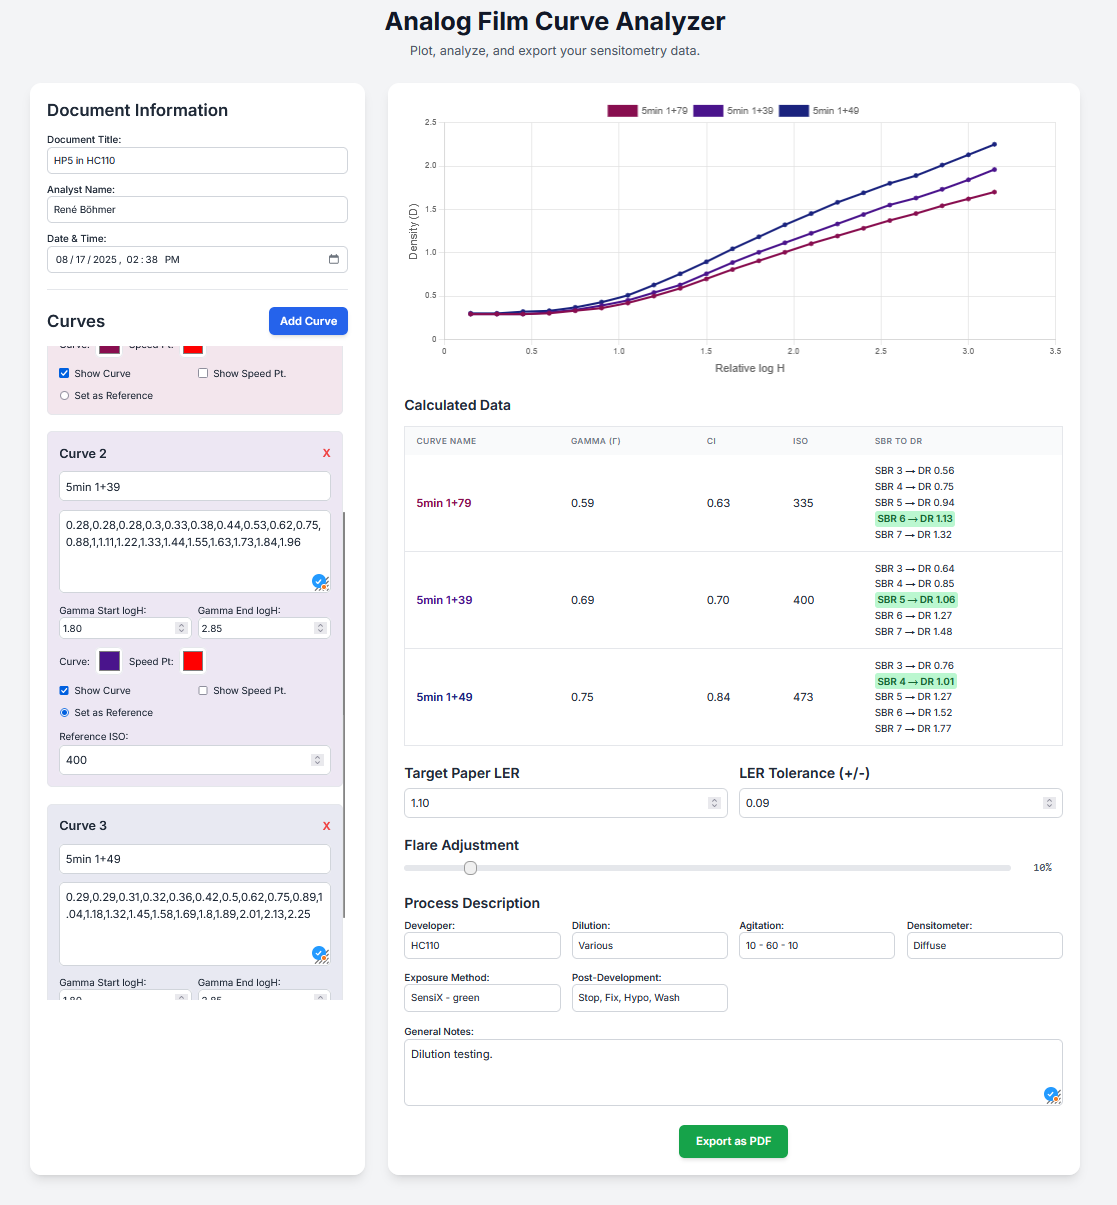The height and width of the screenshot is (1205, 1117).
Task: Click the Reference ISO stepper control
Action: [x=317, y=760]
